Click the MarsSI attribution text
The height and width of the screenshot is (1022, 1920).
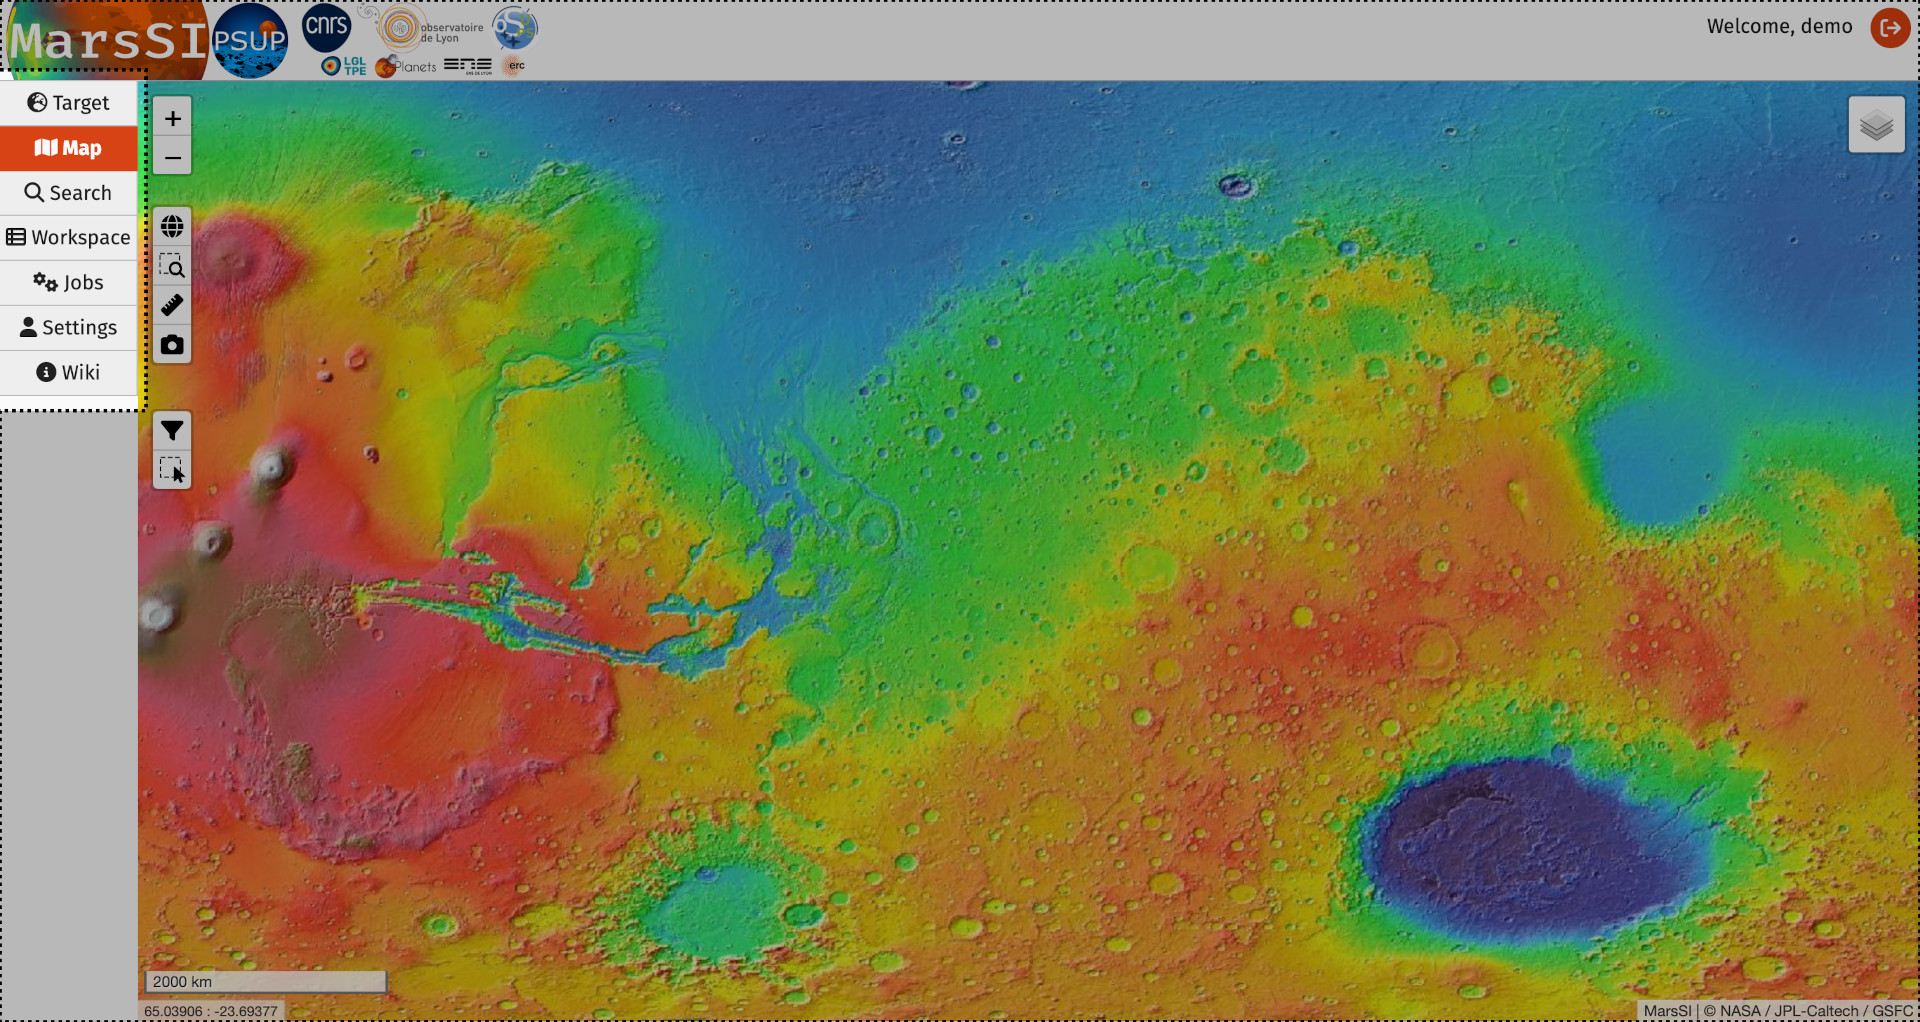pyautogui.click(x=1667, y=1011)
